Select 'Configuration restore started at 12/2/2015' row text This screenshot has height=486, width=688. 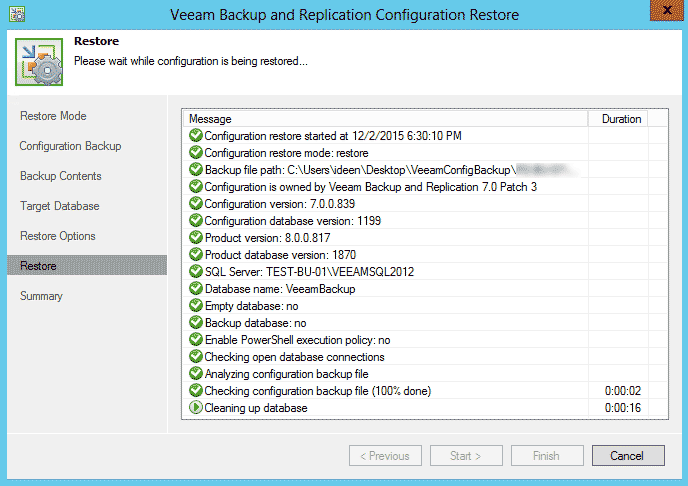[333, 136]
